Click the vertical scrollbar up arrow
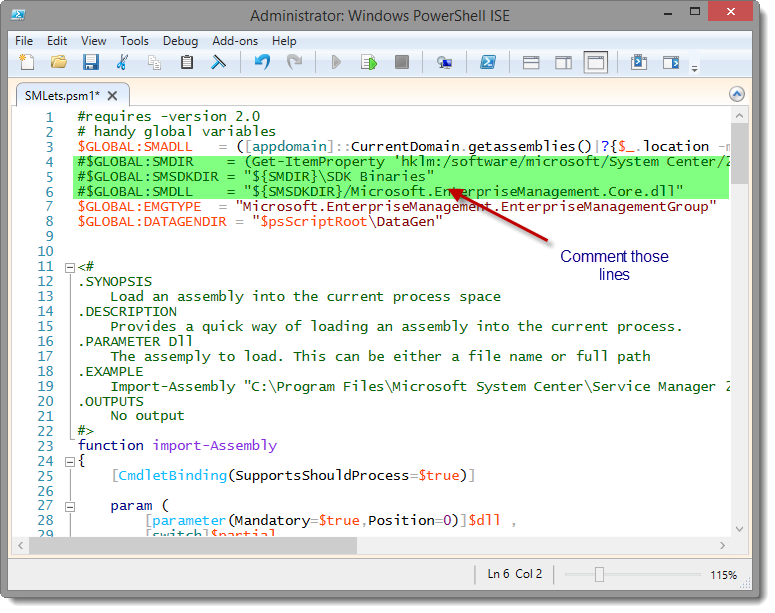 coord(739,116)
